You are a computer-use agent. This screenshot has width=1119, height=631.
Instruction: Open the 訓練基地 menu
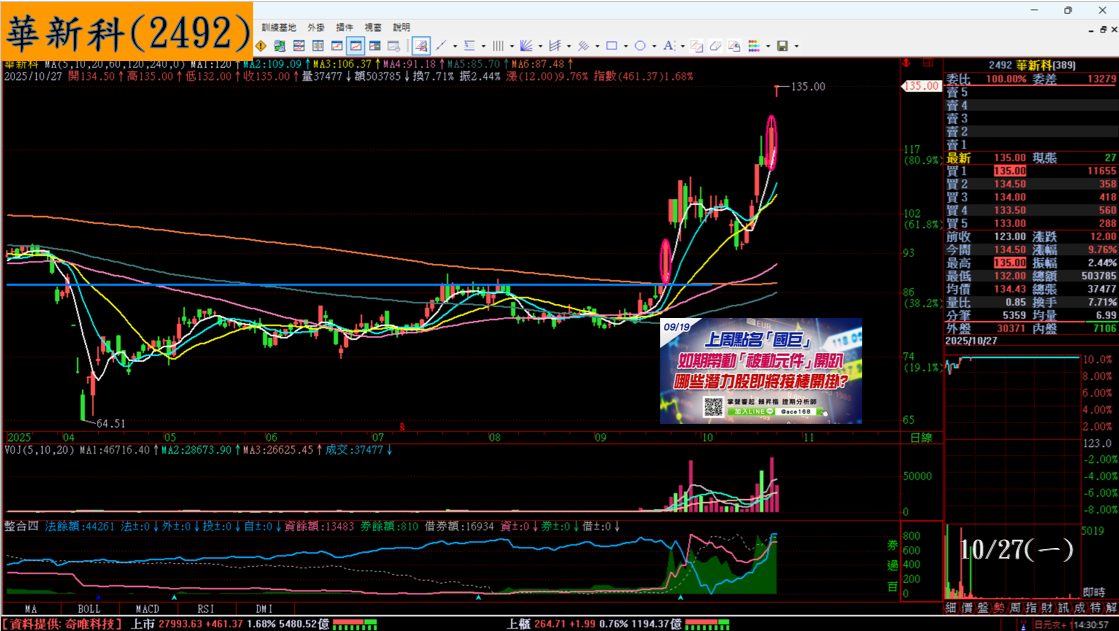pos(278,27)
